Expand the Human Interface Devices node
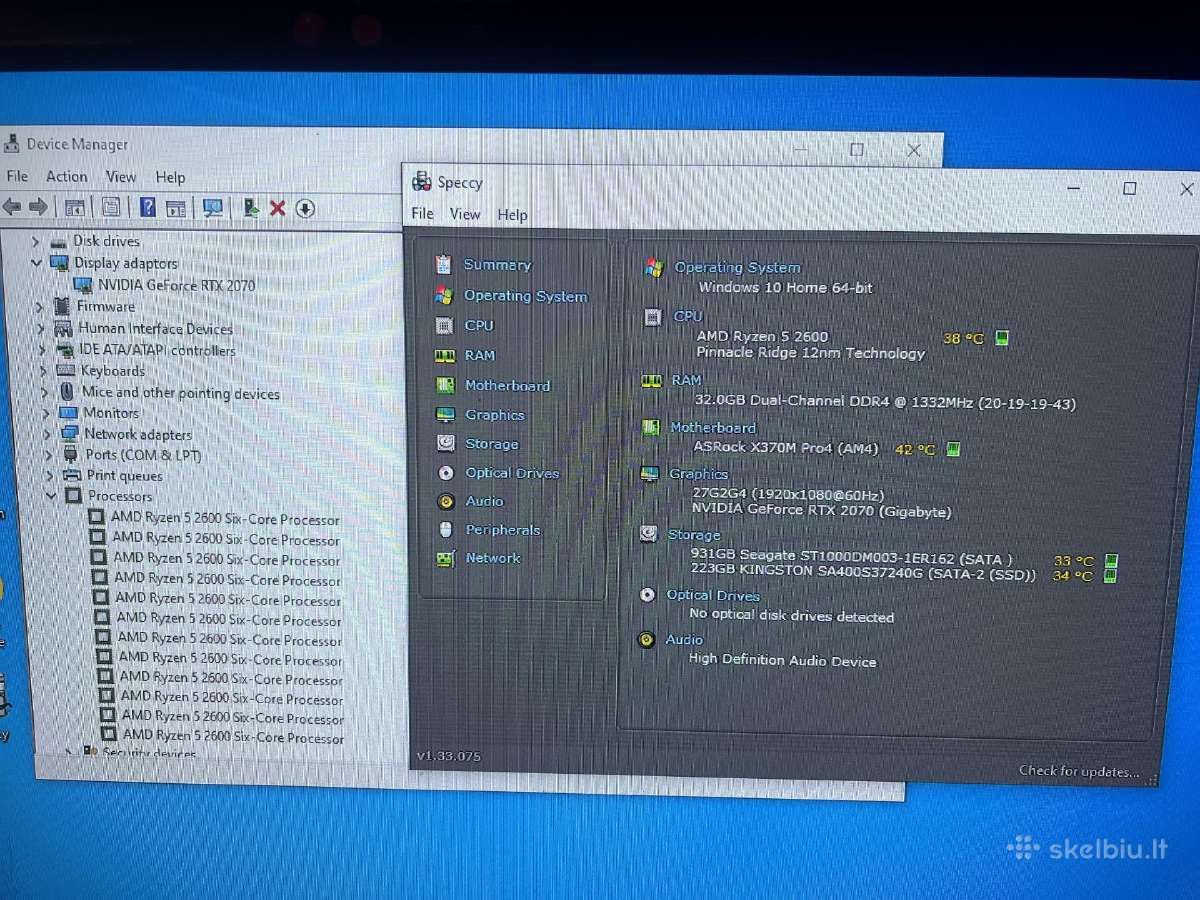Image resolution: width=1200 pixels, height=900 pixels. (40, 328)
